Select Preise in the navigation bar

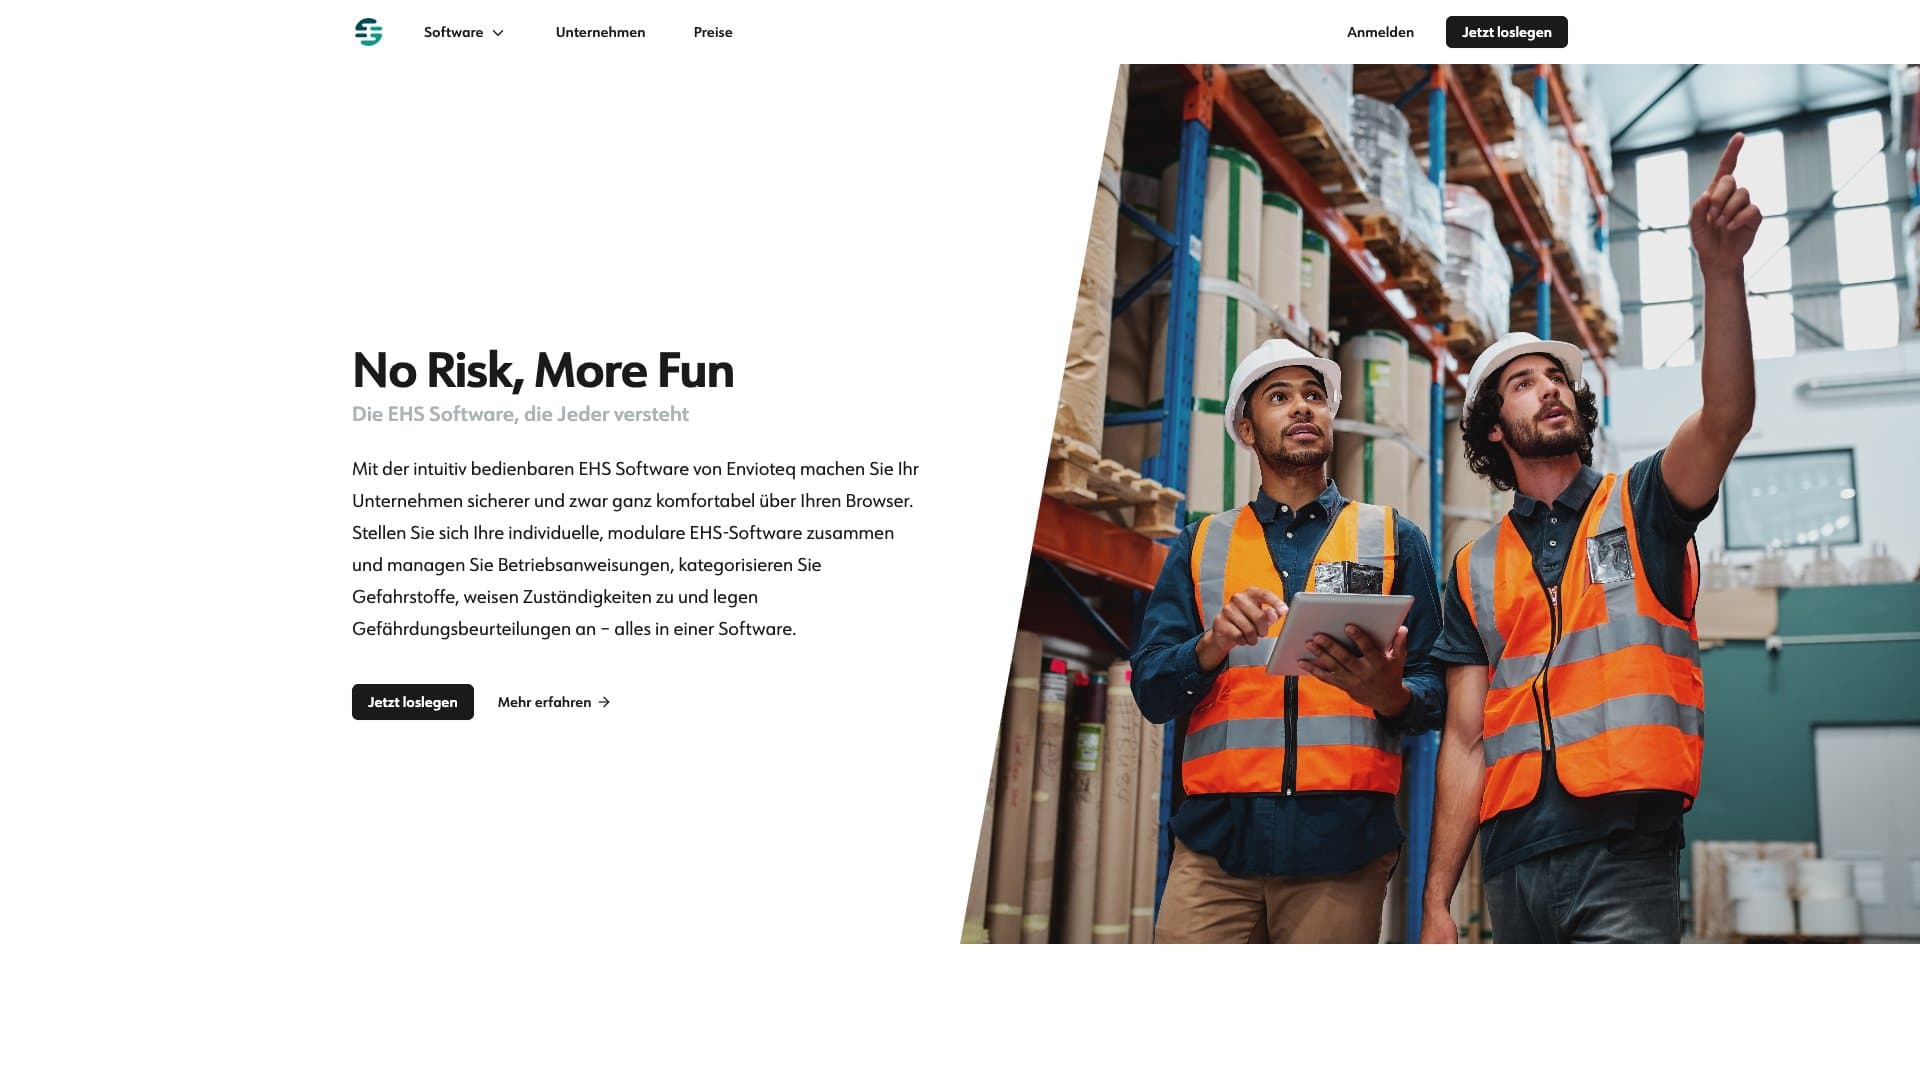tap(712, 32)
